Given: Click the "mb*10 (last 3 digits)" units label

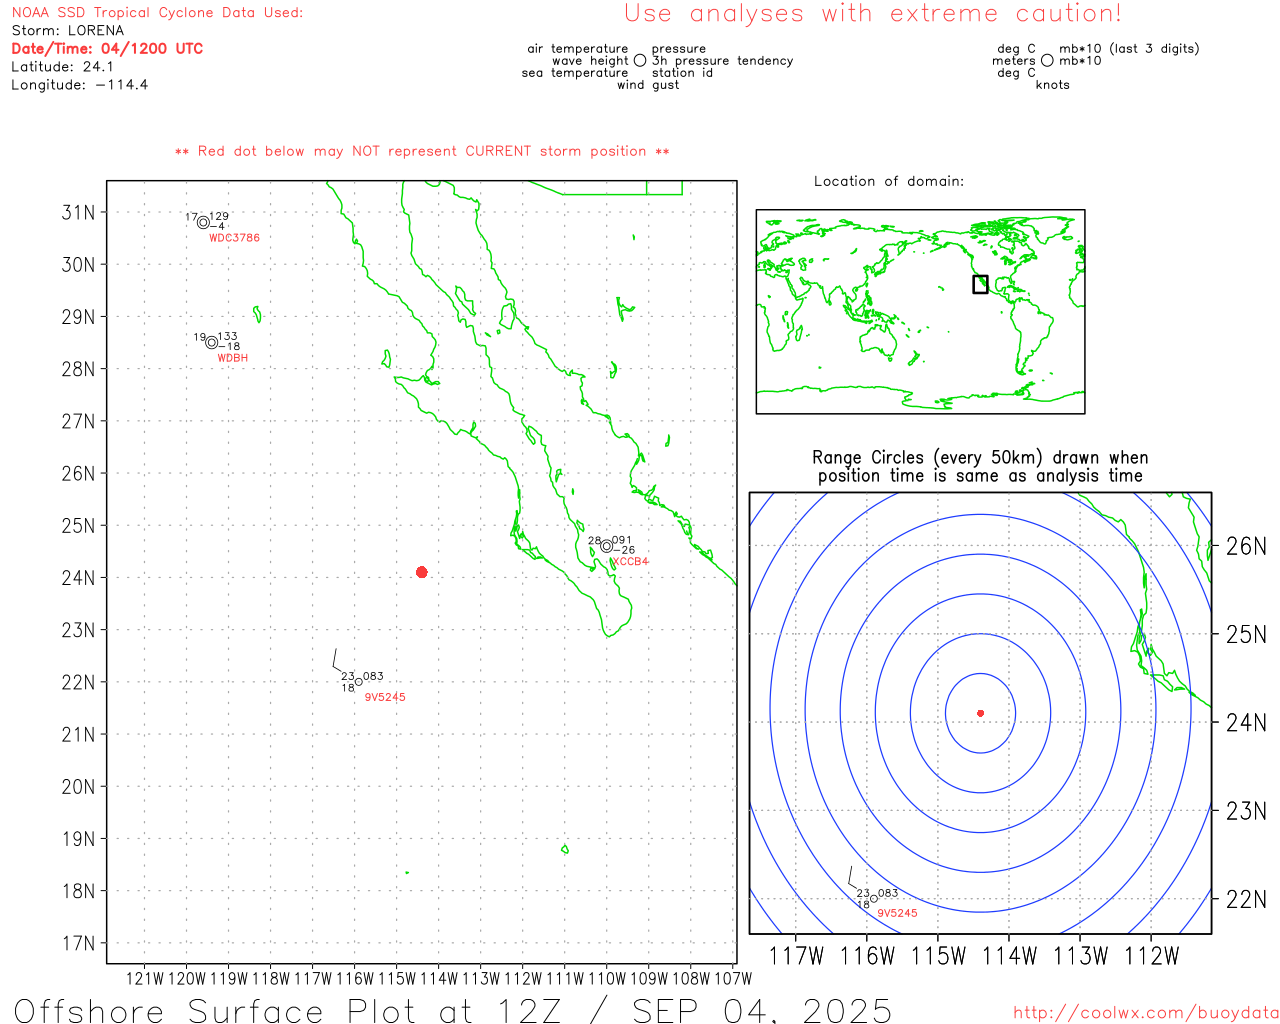Looking at the screenshot, I should point(1129,49).
